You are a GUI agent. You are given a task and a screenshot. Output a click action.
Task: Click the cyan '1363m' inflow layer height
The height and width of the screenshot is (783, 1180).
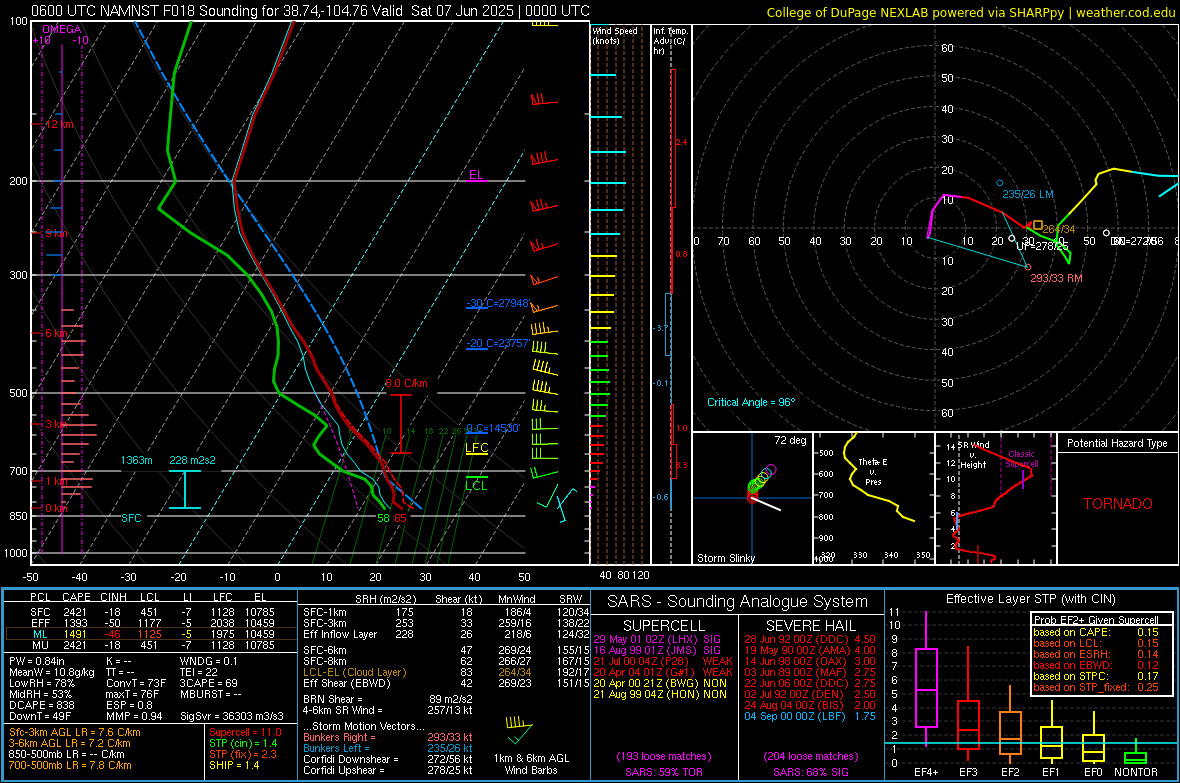point(136,460)
